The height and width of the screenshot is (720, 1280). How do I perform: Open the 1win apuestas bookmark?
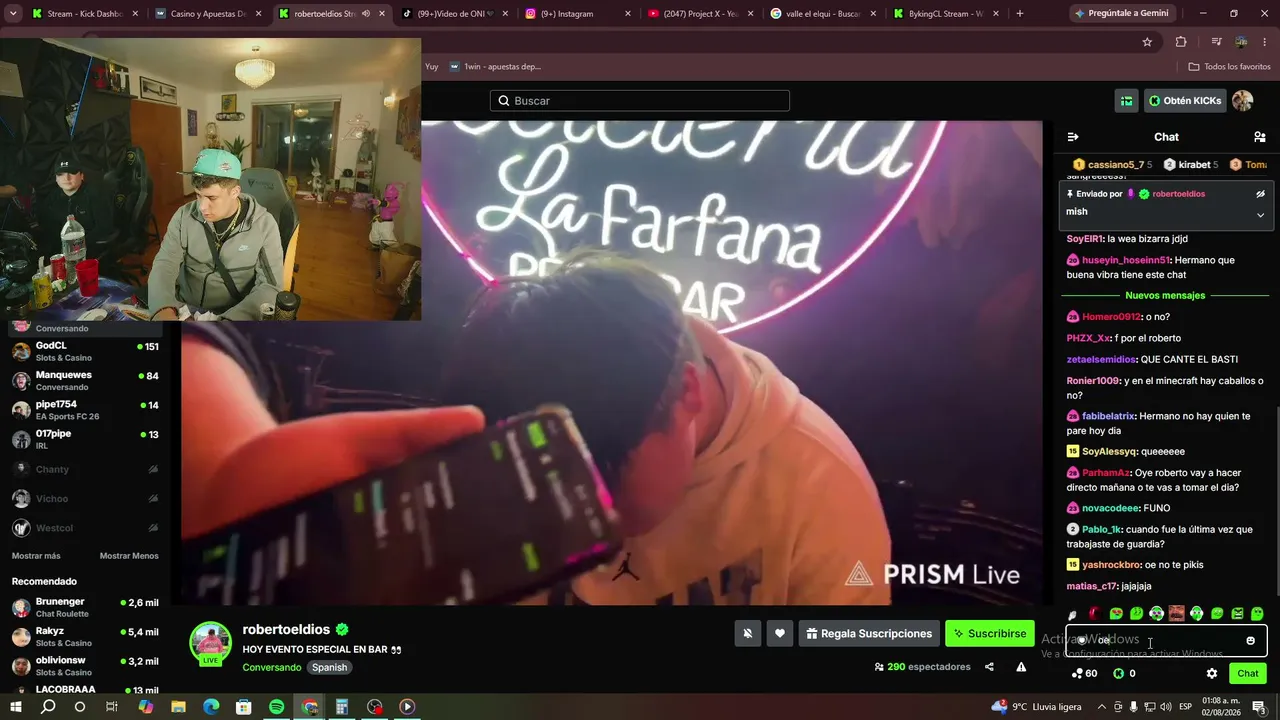tap(495, 67)
